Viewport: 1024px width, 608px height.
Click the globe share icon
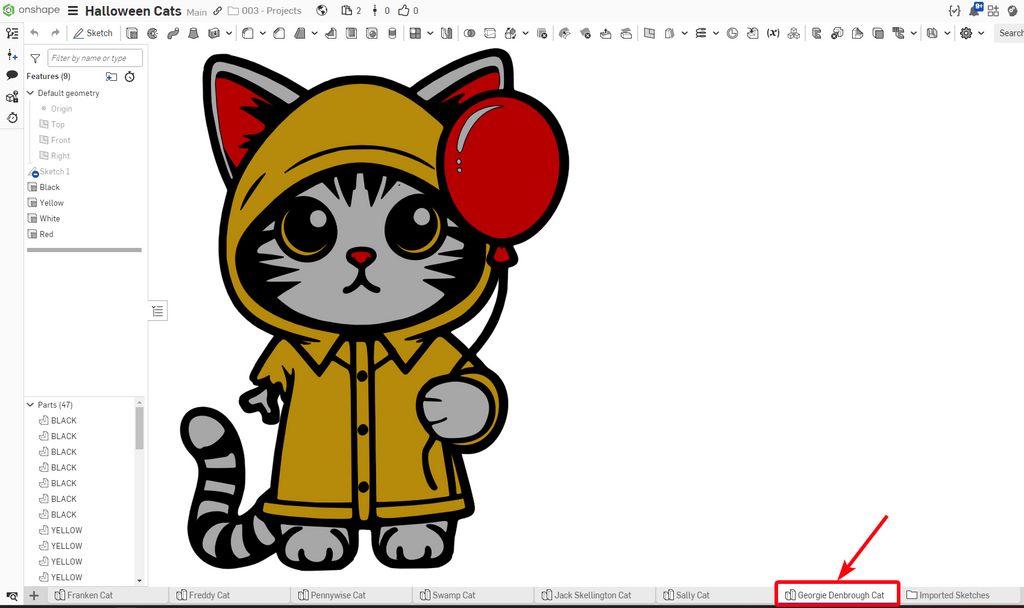321,10
